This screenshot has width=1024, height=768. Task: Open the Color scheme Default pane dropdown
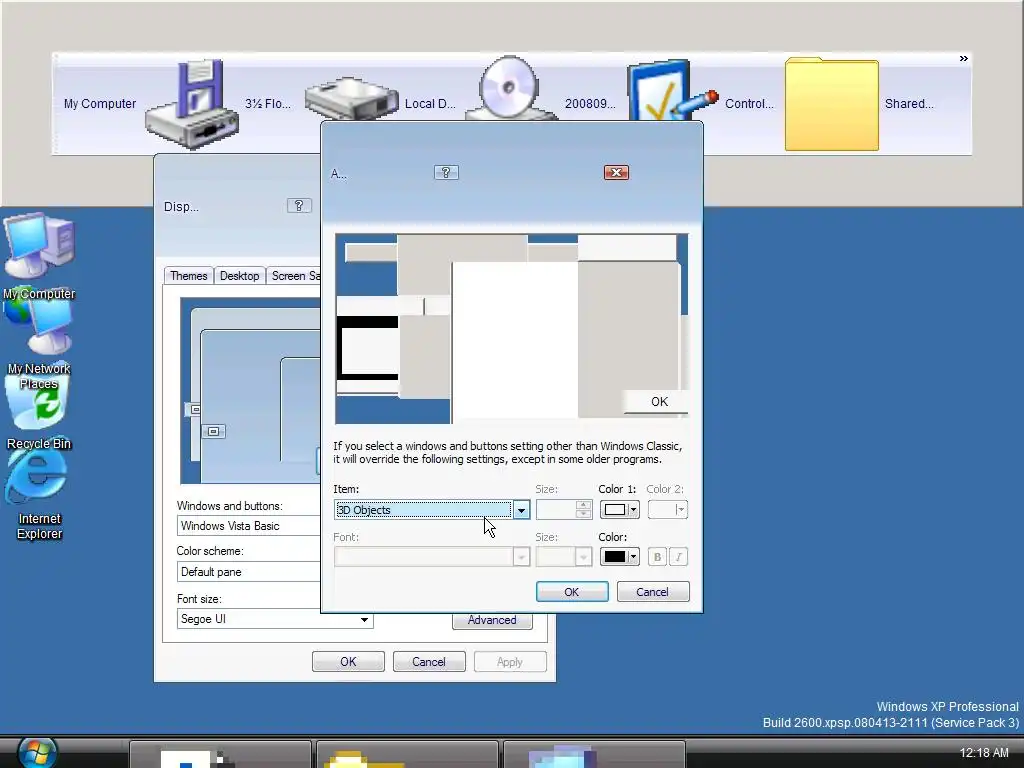[248, 572]
